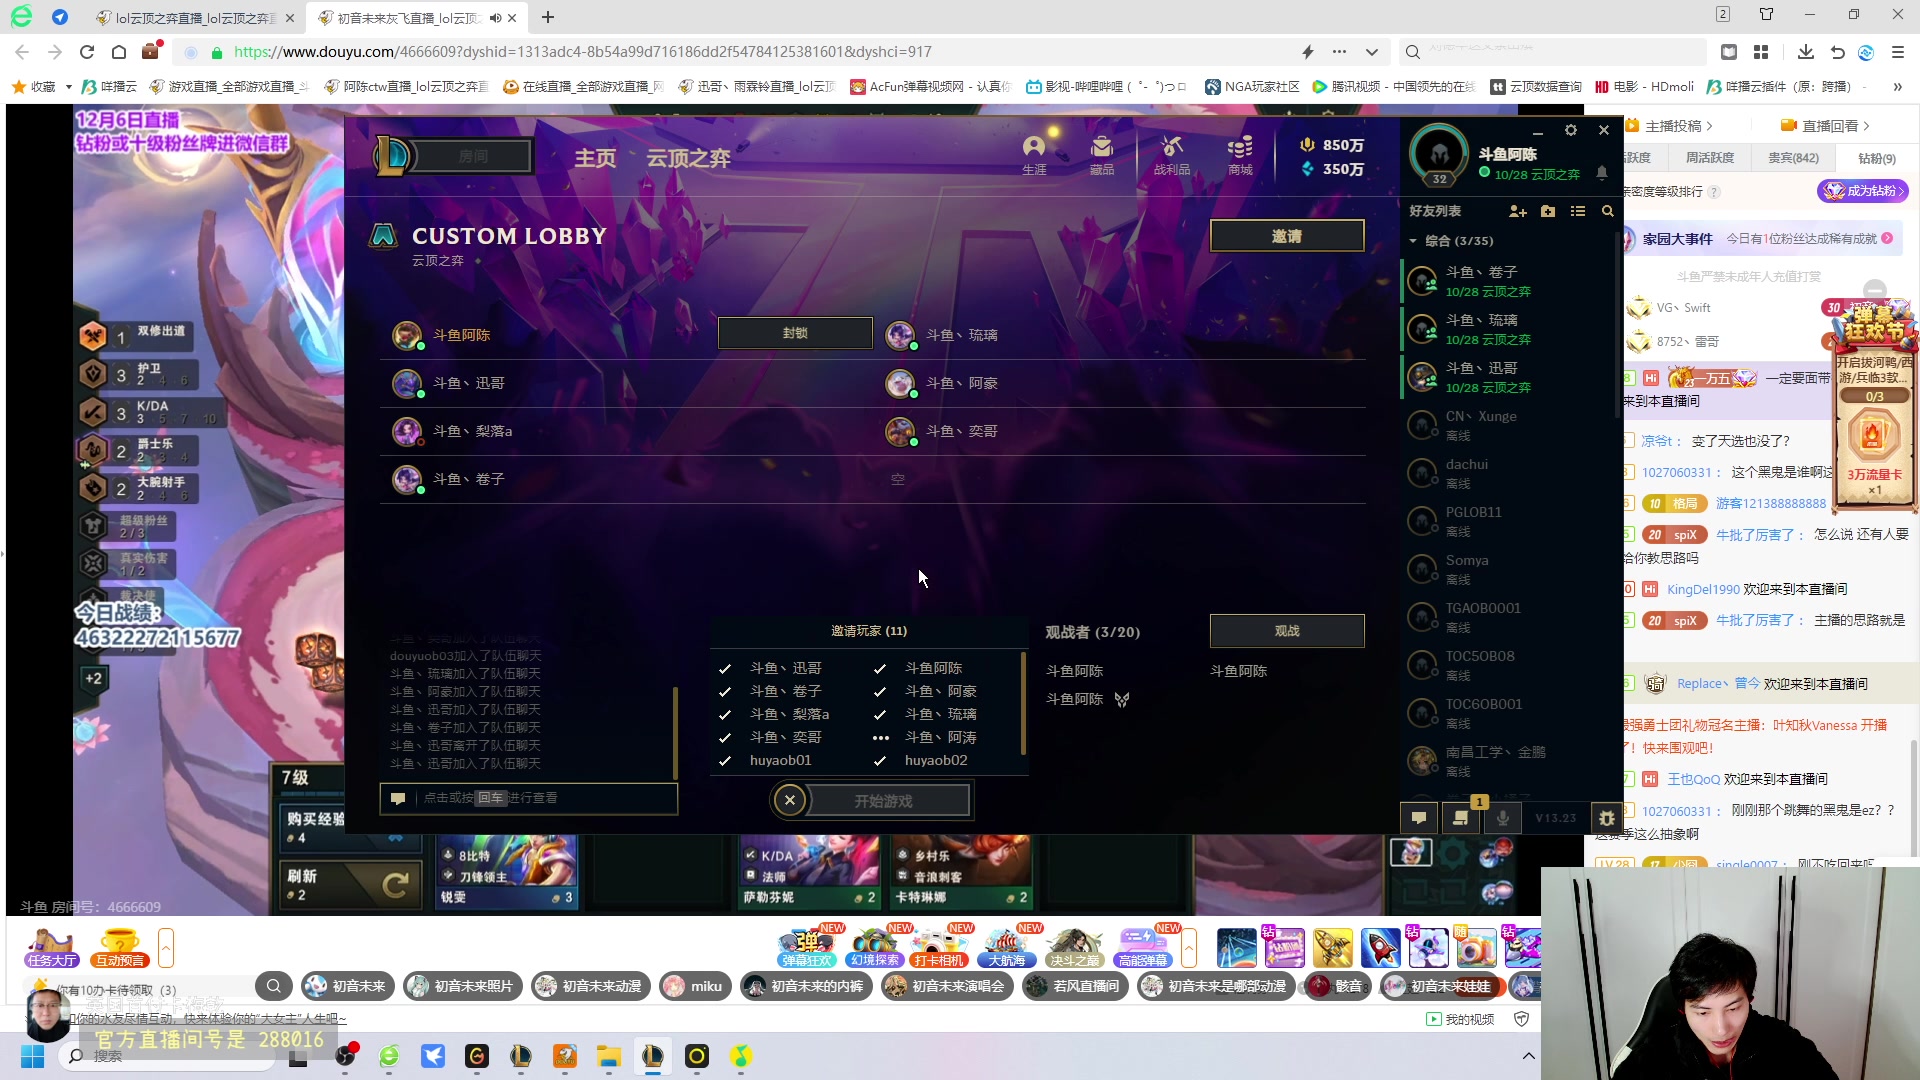Open the client settings gear

pos(1570,131)
